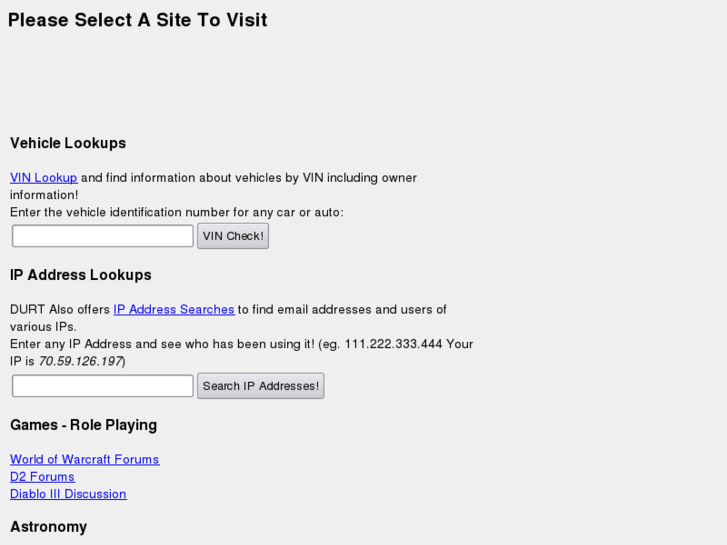Follow the IP Address Searches link
This screenshot has width=727, height=545.
174,310
